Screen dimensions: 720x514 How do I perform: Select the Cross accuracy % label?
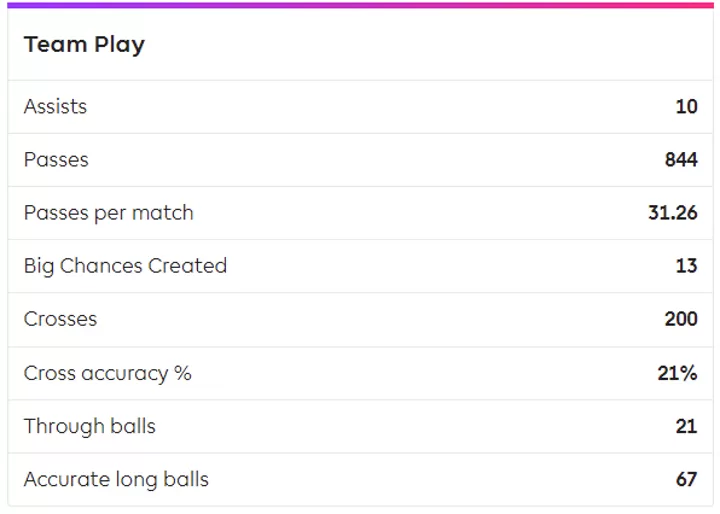pyautogui.click(x=107, y=373)
